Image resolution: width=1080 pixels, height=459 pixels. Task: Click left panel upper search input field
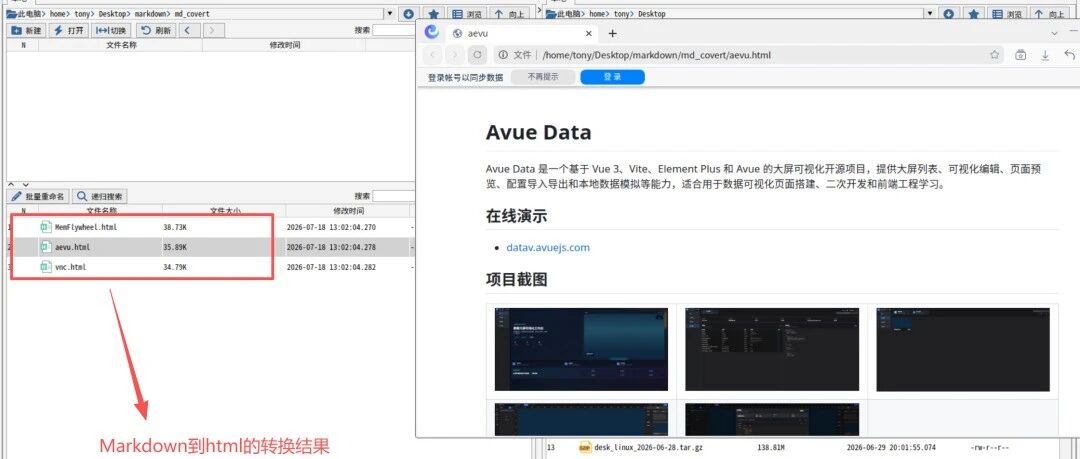[394, 30]
